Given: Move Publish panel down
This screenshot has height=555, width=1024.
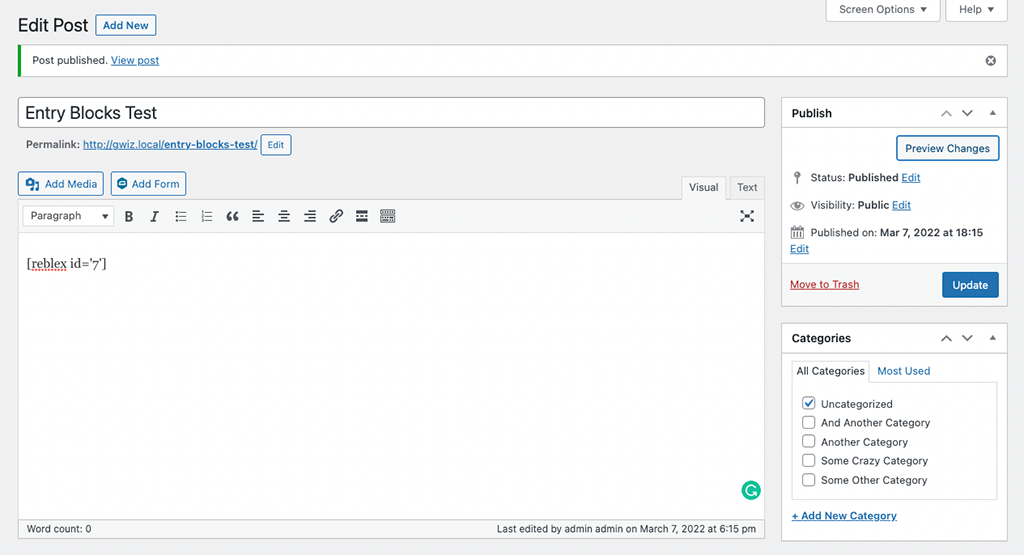Looking at the screenshot, I should coord(967,113).
